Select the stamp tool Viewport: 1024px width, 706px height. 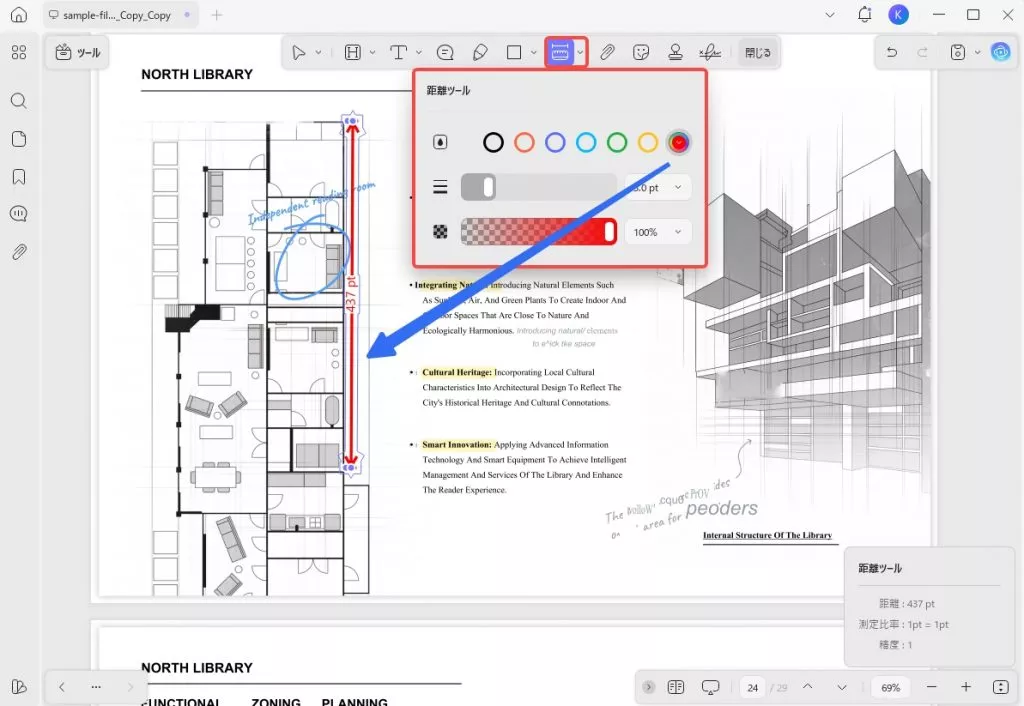tap(675, 52)
